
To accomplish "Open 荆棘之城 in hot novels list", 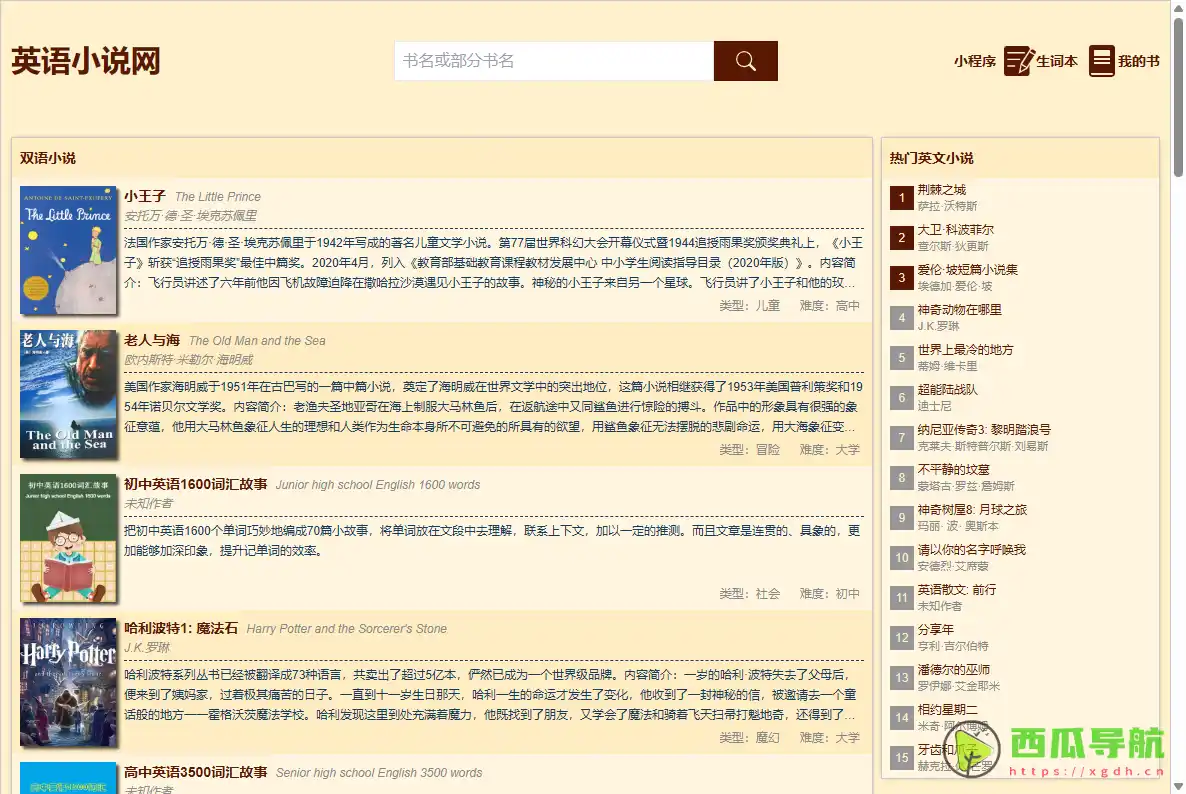I will [942, 190].
